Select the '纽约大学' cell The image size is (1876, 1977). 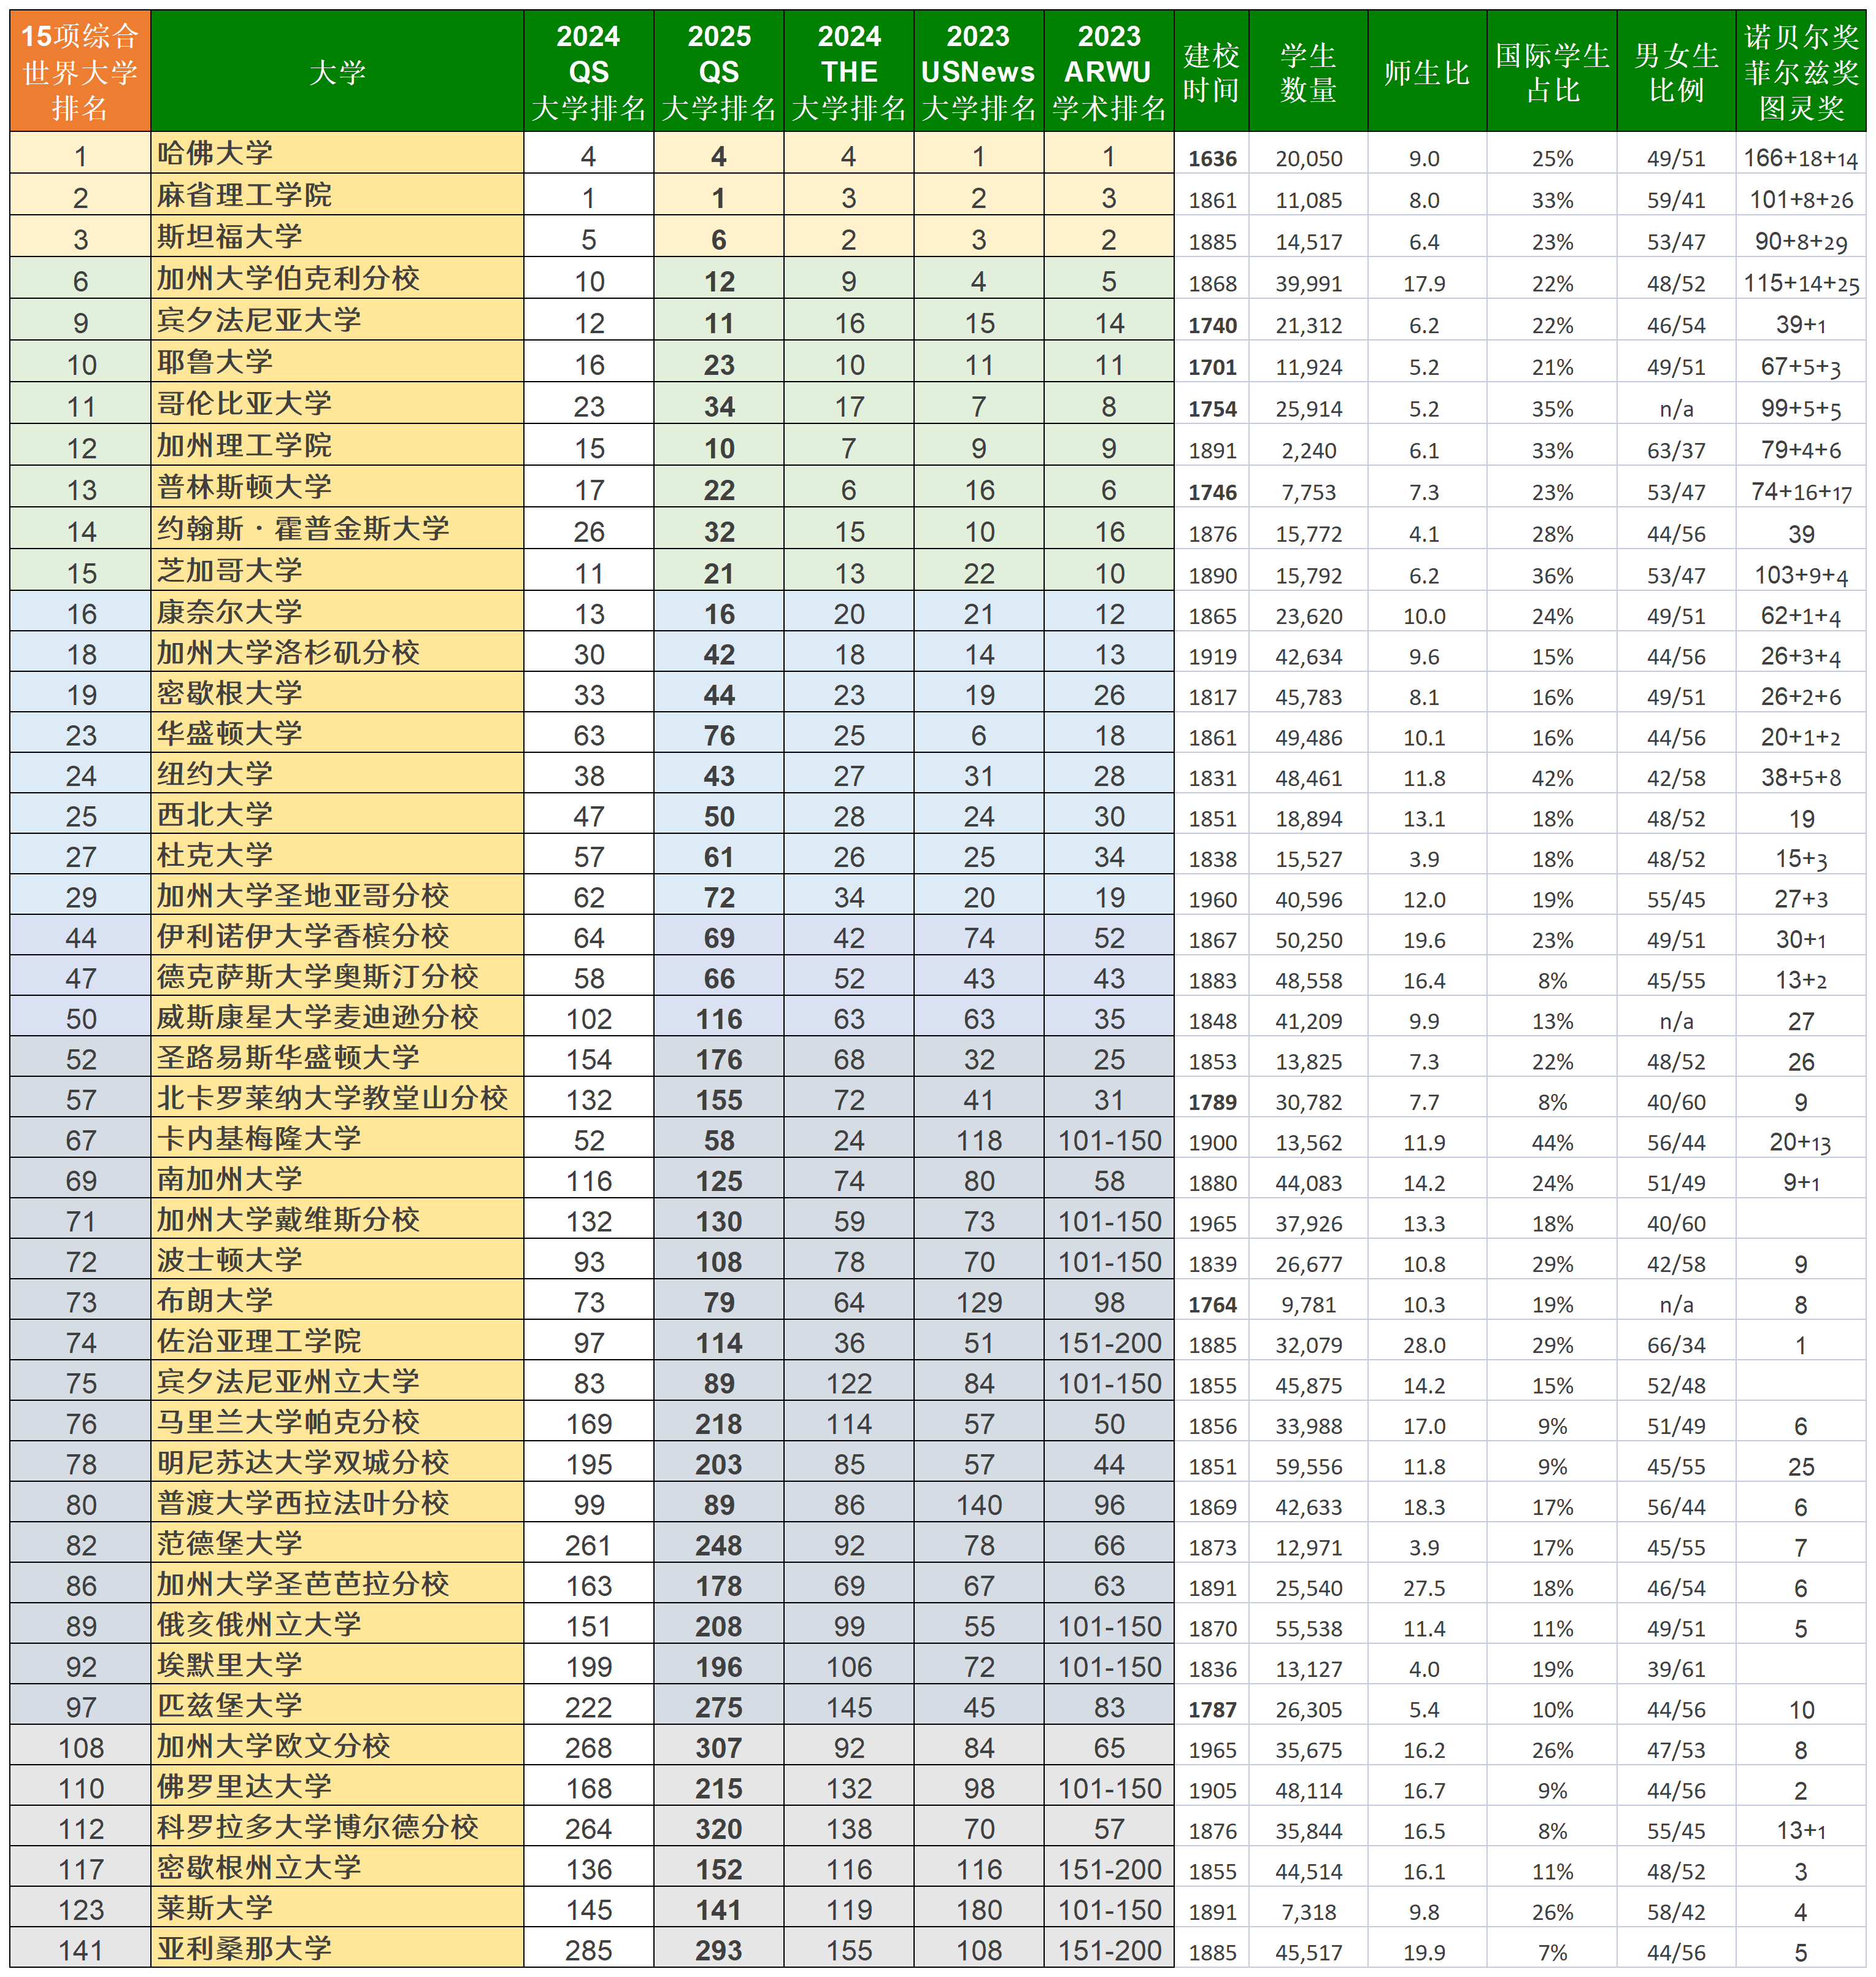pos(337,773)
